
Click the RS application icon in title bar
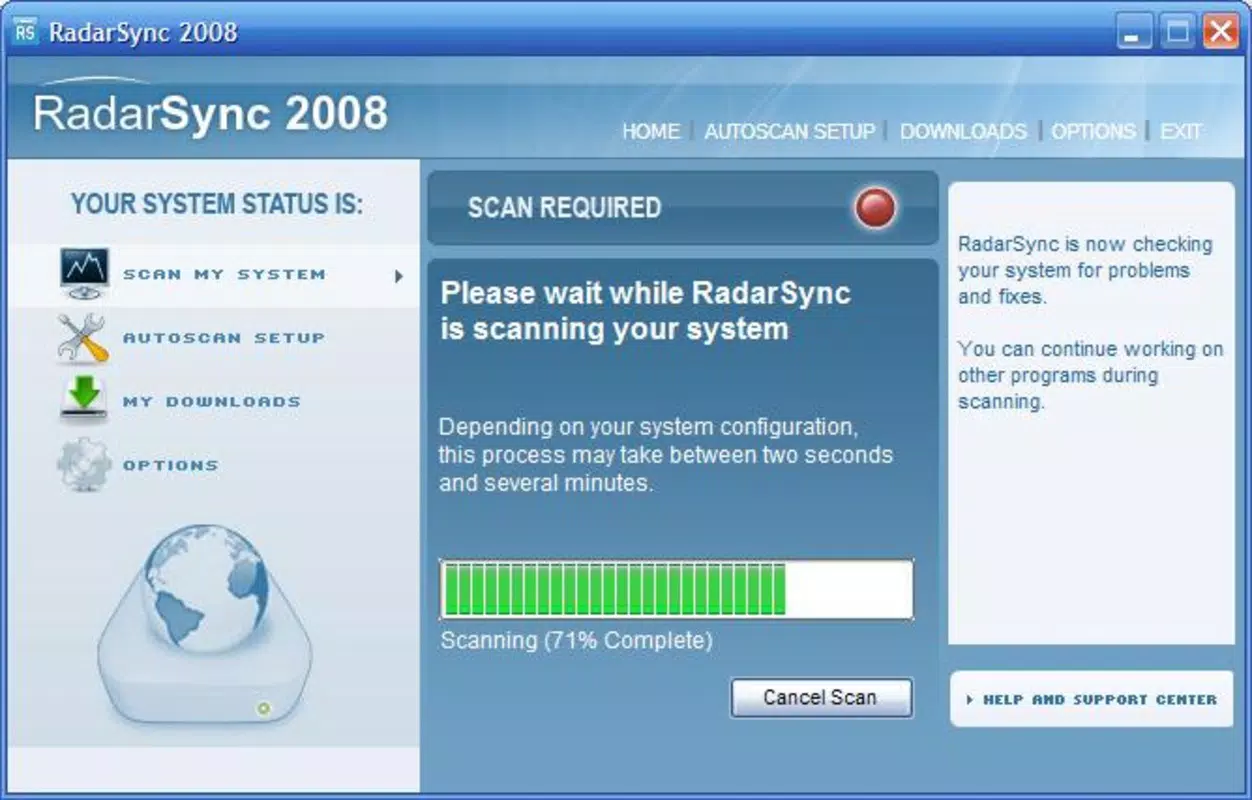[x=25, y=31]
